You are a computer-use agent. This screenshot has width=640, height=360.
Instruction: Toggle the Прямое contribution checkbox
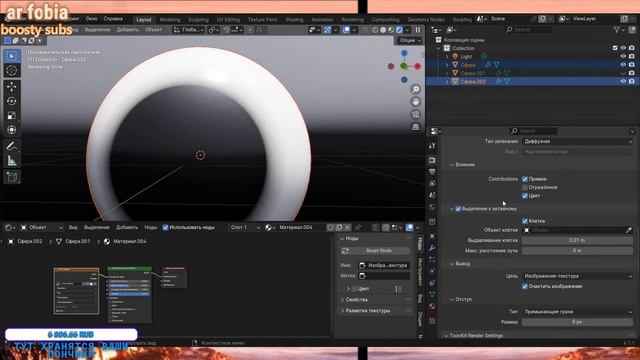point(525,179)
